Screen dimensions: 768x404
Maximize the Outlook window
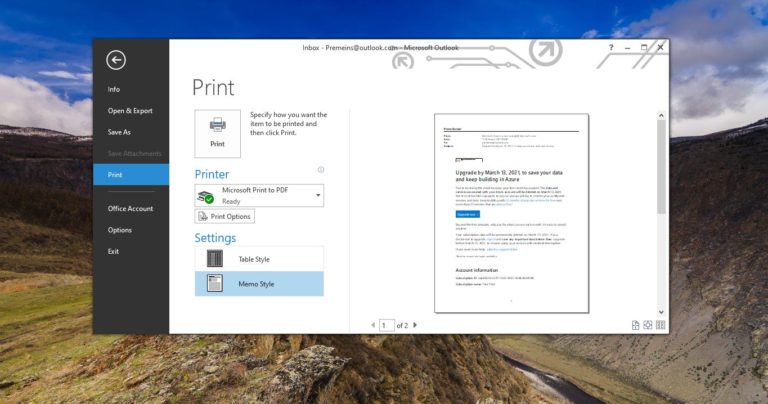644,48
